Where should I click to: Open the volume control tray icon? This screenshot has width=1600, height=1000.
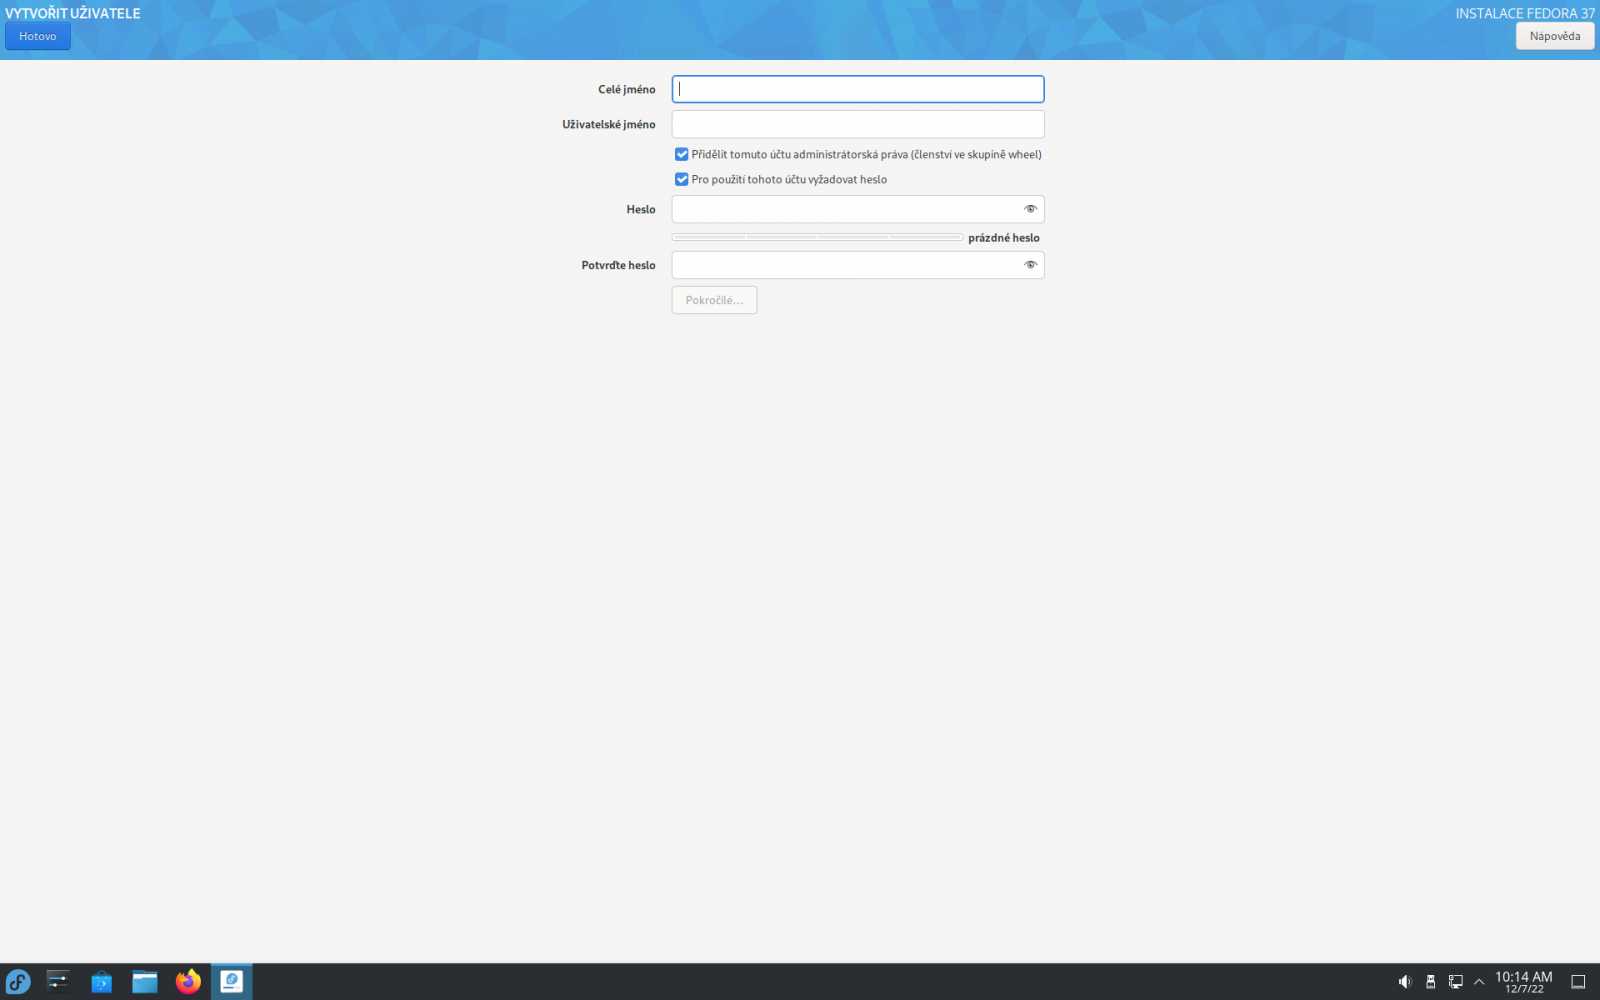tap(1404, 982)
